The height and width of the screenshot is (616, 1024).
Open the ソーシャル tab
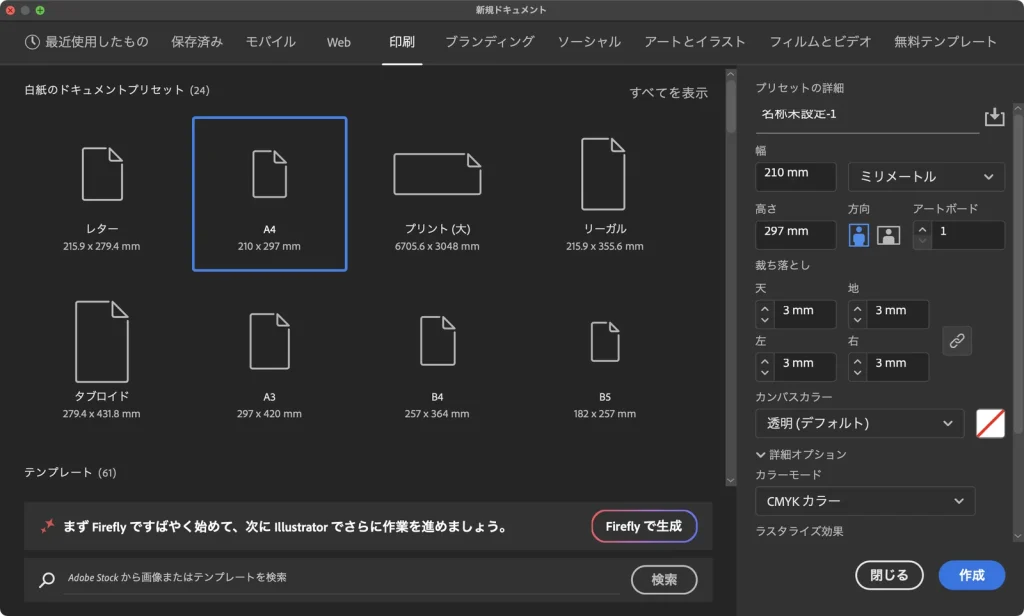[589, 42]
